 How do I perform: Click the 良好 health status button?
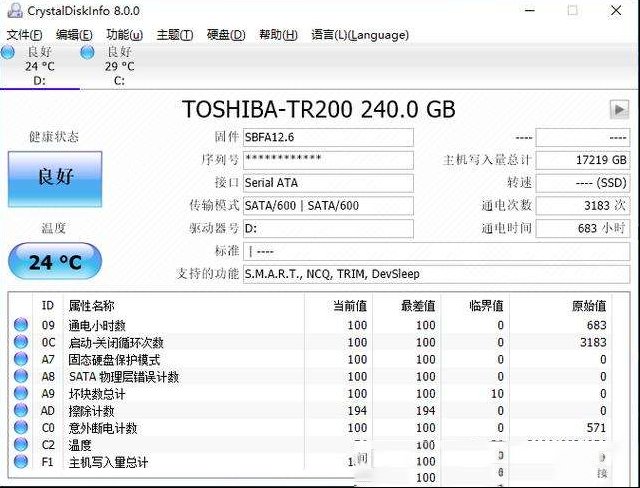click(55, 179)
